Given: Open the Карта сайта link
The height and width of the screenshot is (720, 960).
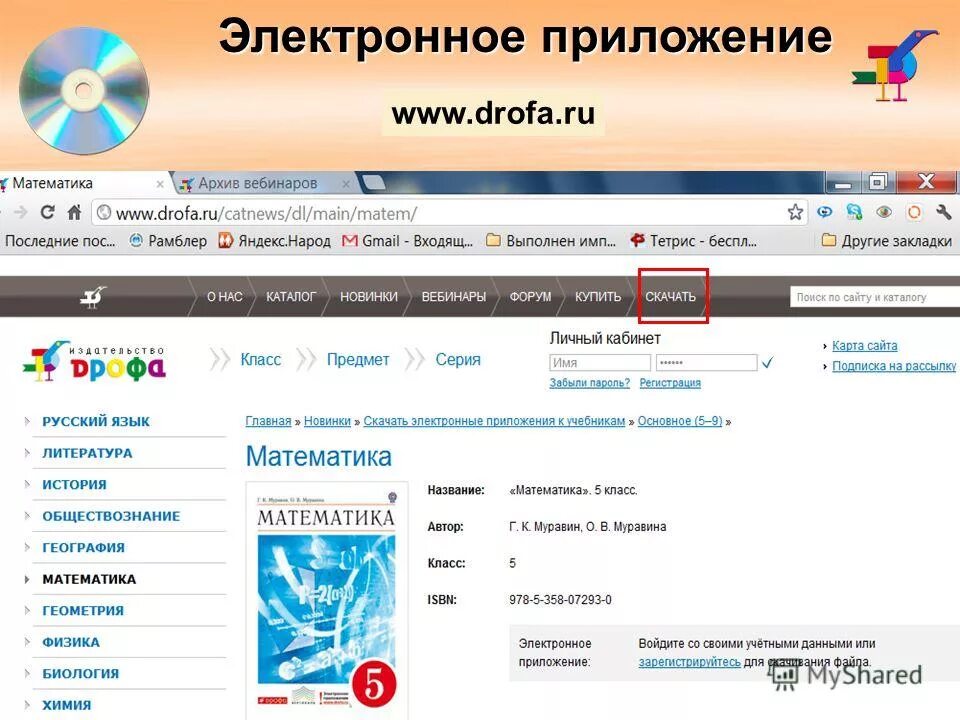Looking at the screenshot, I should [x=864, y=345].
